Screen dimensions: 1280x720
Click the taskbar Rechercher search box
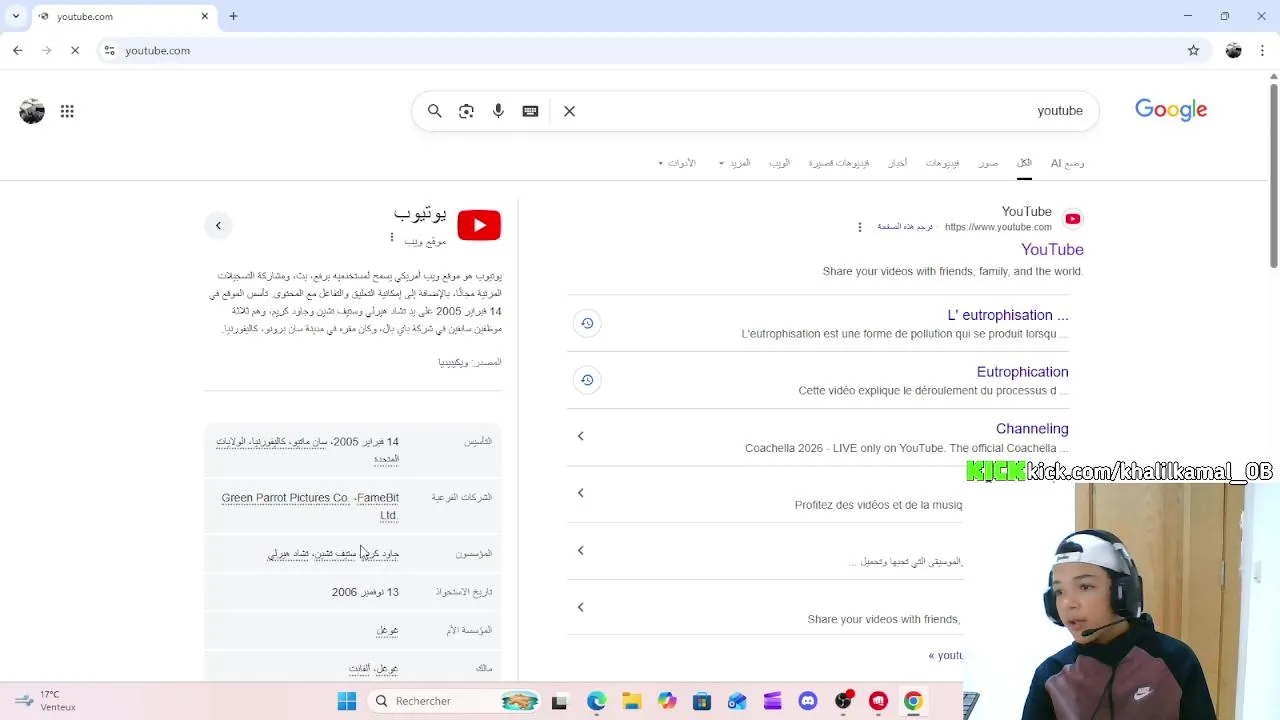pos(455,701)
